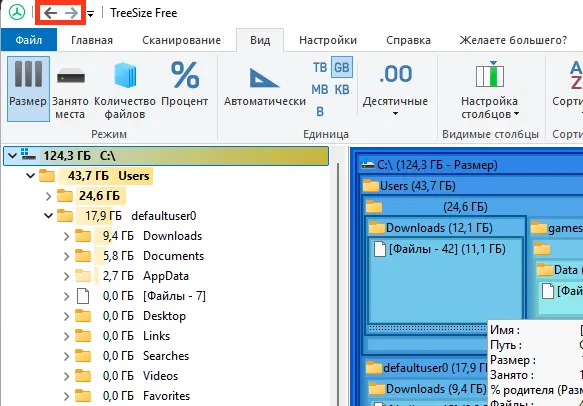Click the 24,6 ГБ folder icon
The width and height of the screenshot is (583, 406).
point(65,196)
